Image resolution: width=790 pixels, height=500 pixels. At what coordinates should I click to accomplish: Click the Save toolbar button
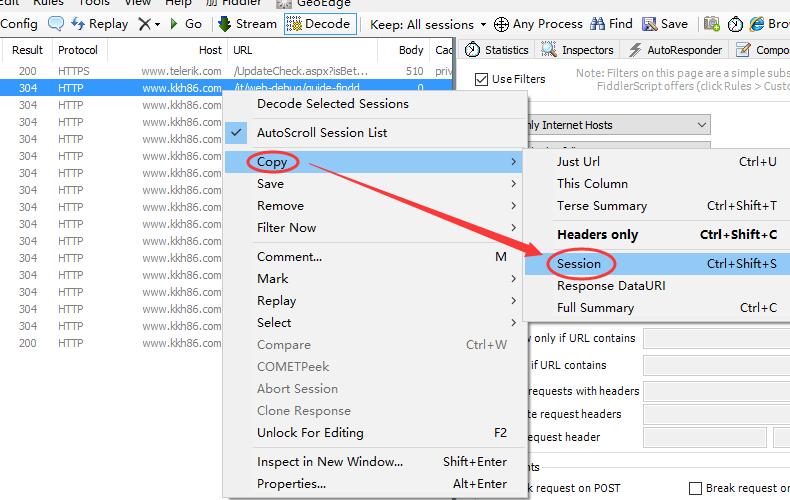pyautogui.click(x=665, y=24)
